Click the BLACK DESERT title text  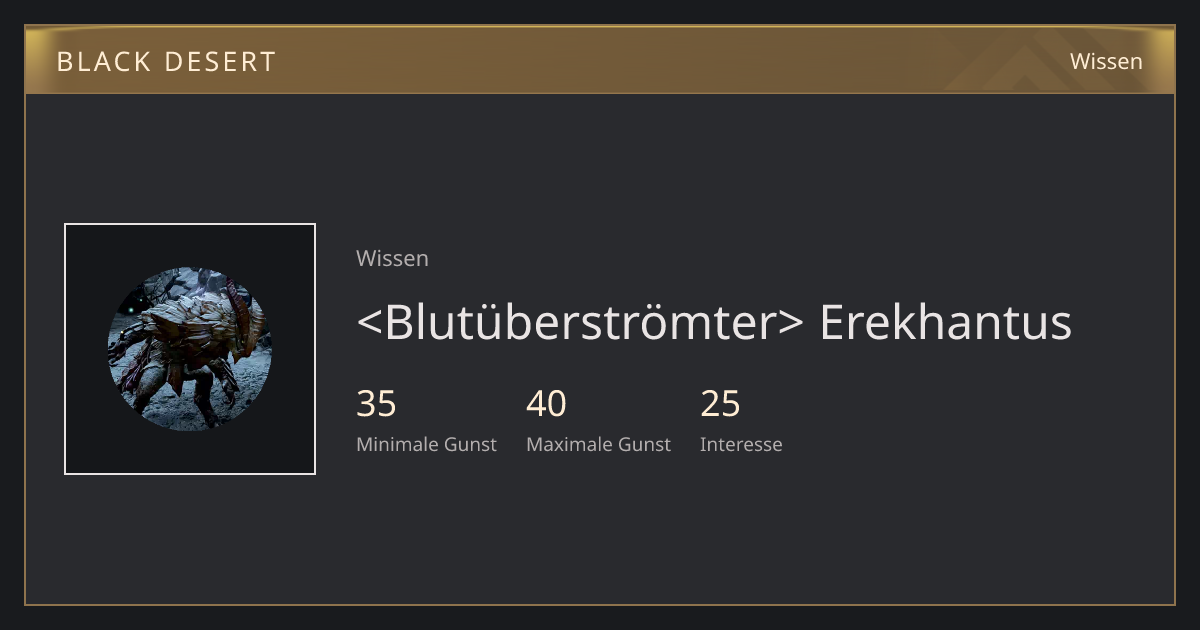(x=166, y=62)
